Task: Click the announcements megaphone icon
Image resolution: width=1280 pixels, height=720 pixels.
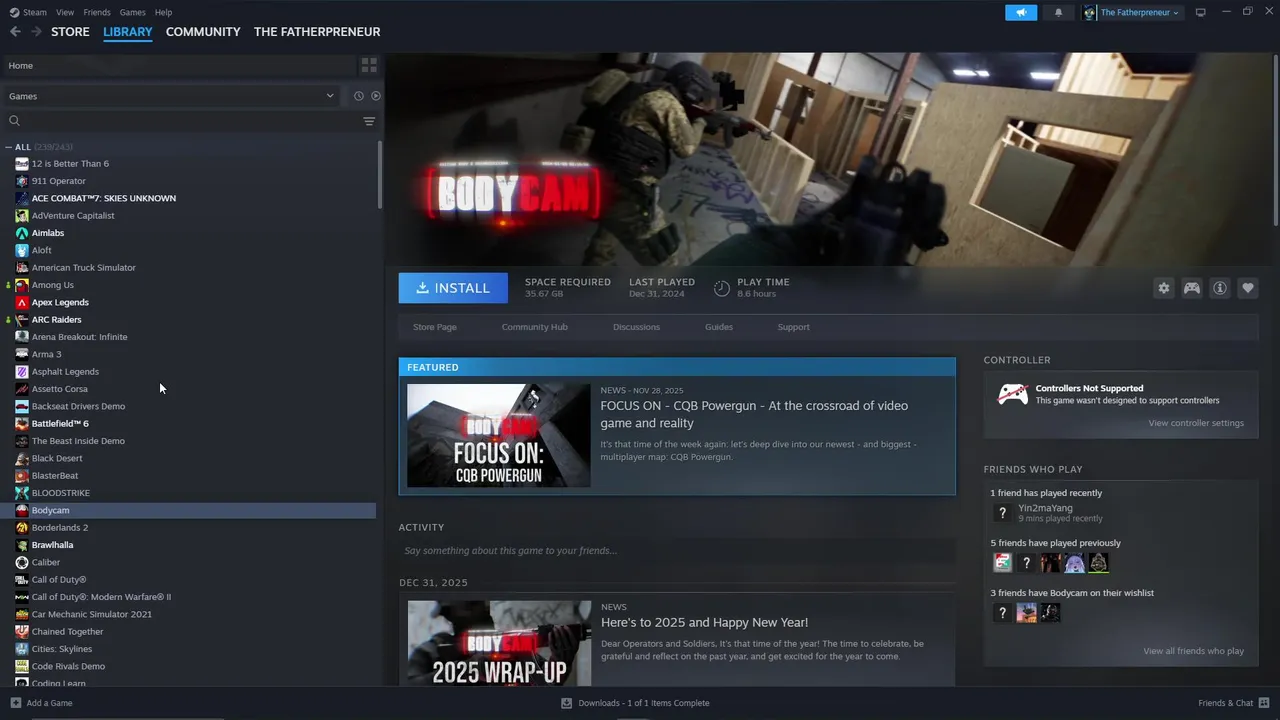Action: click(x=1021, y=12)
